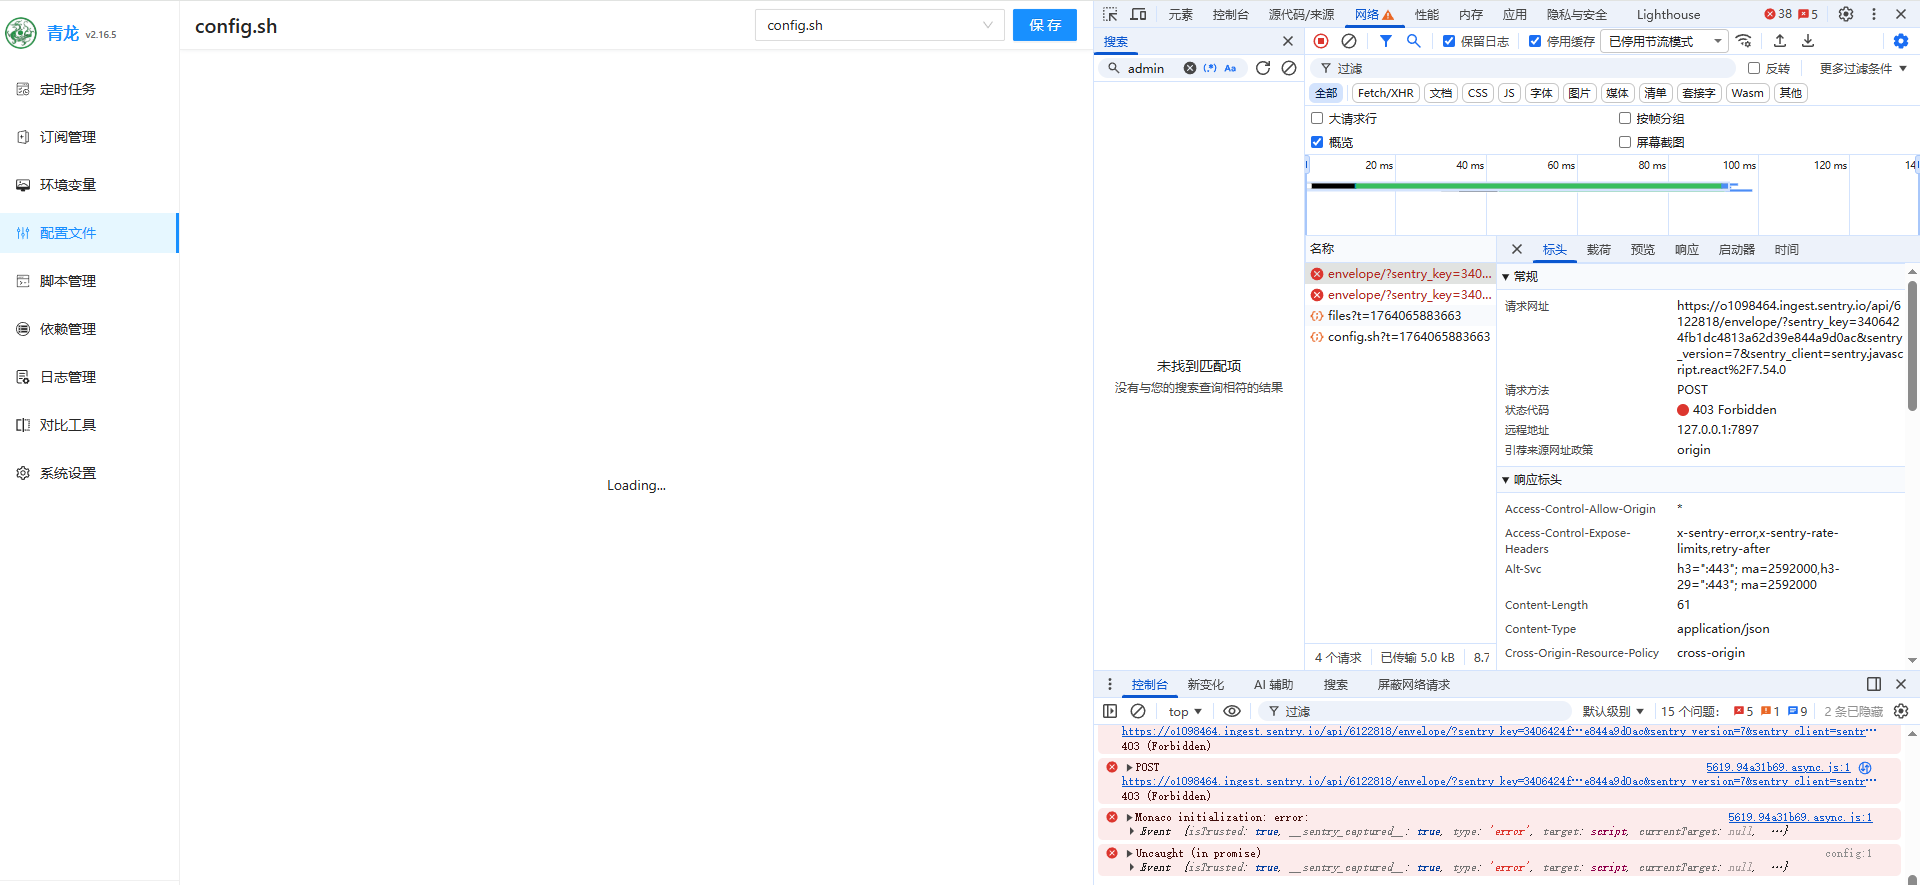Uncheck the preserve log checkbox
Image resolution: width=1920 pixels, height=885 pixels.
click(1449, 41)
